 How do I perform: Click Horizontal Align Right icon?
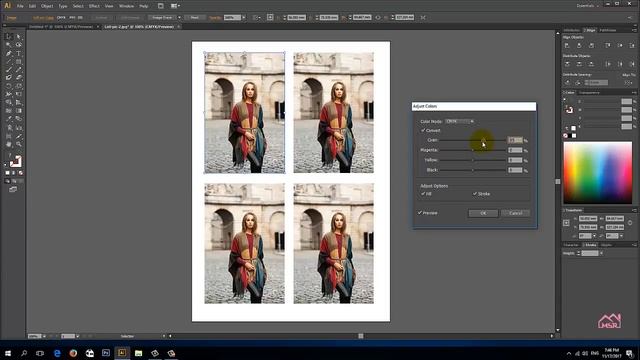coord(591,45)
